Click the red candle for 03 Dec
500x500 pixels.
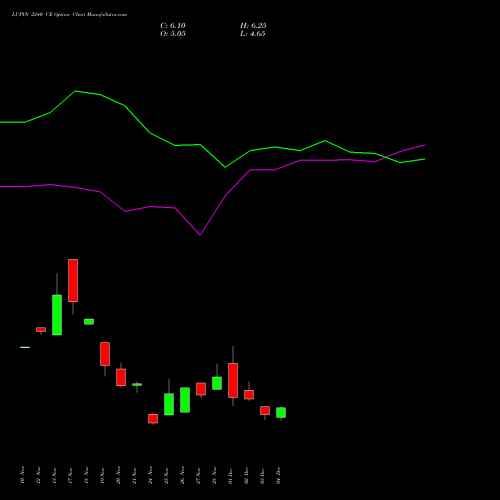(265, 410)
